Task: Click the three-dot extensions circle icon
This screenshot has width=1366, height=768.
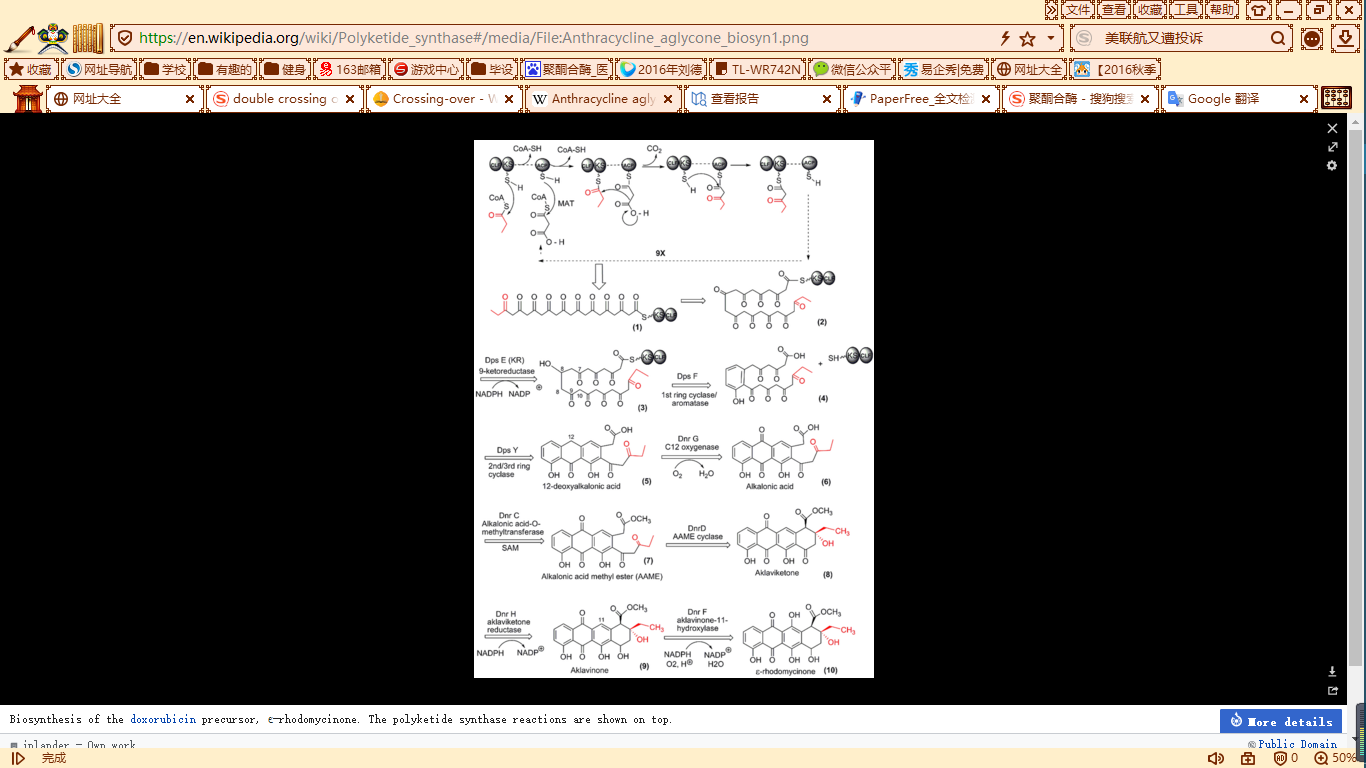Action: [1312, 39]
